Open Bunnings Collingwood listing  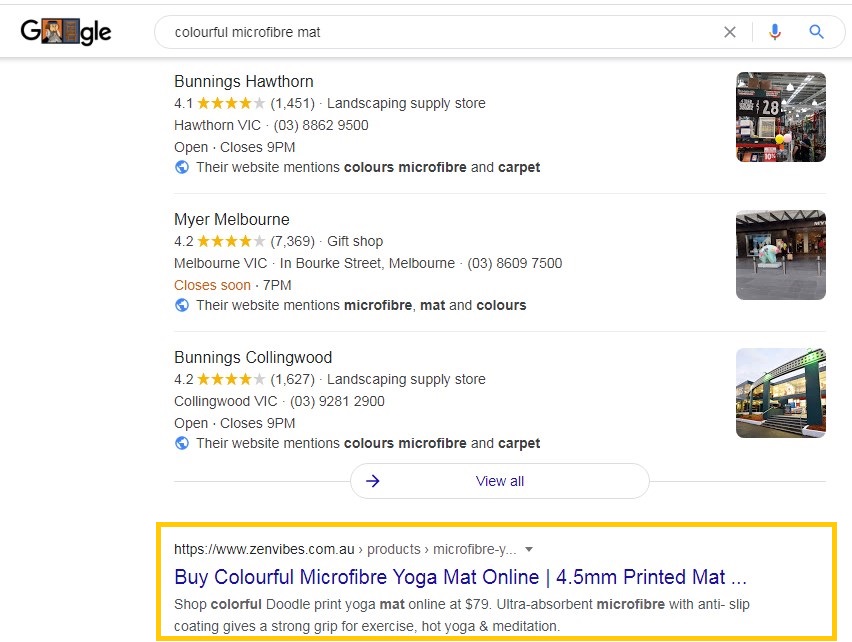coord(253,357)
